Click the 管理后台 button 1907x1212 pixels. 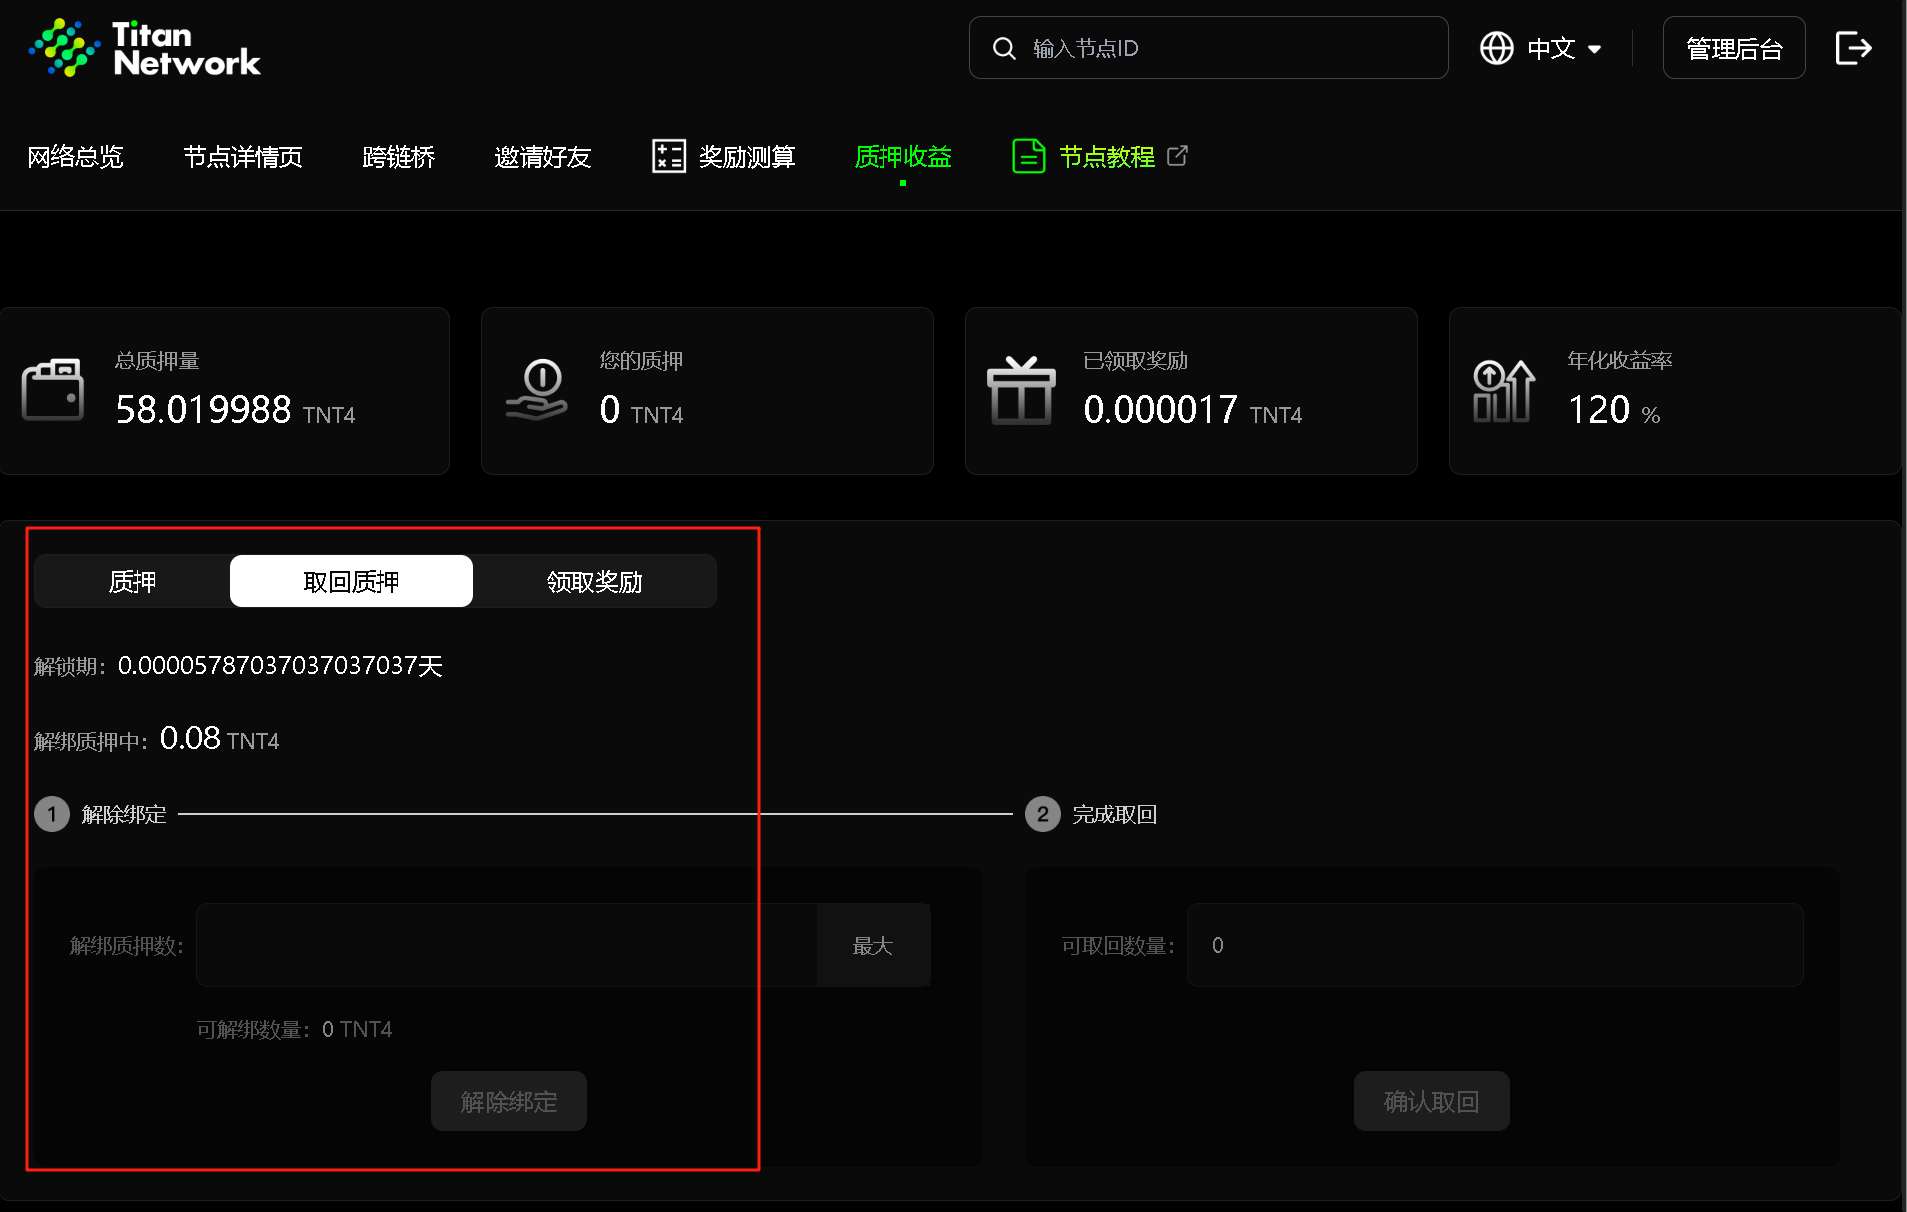1733,48
